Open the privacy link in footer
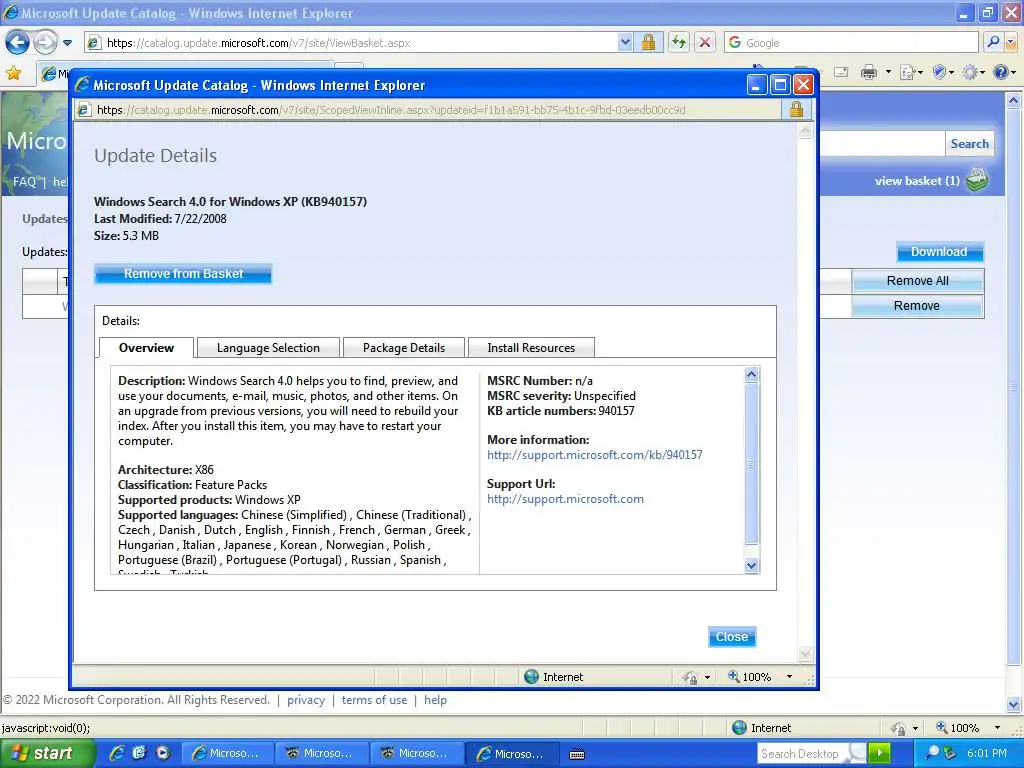 [306, 700]
